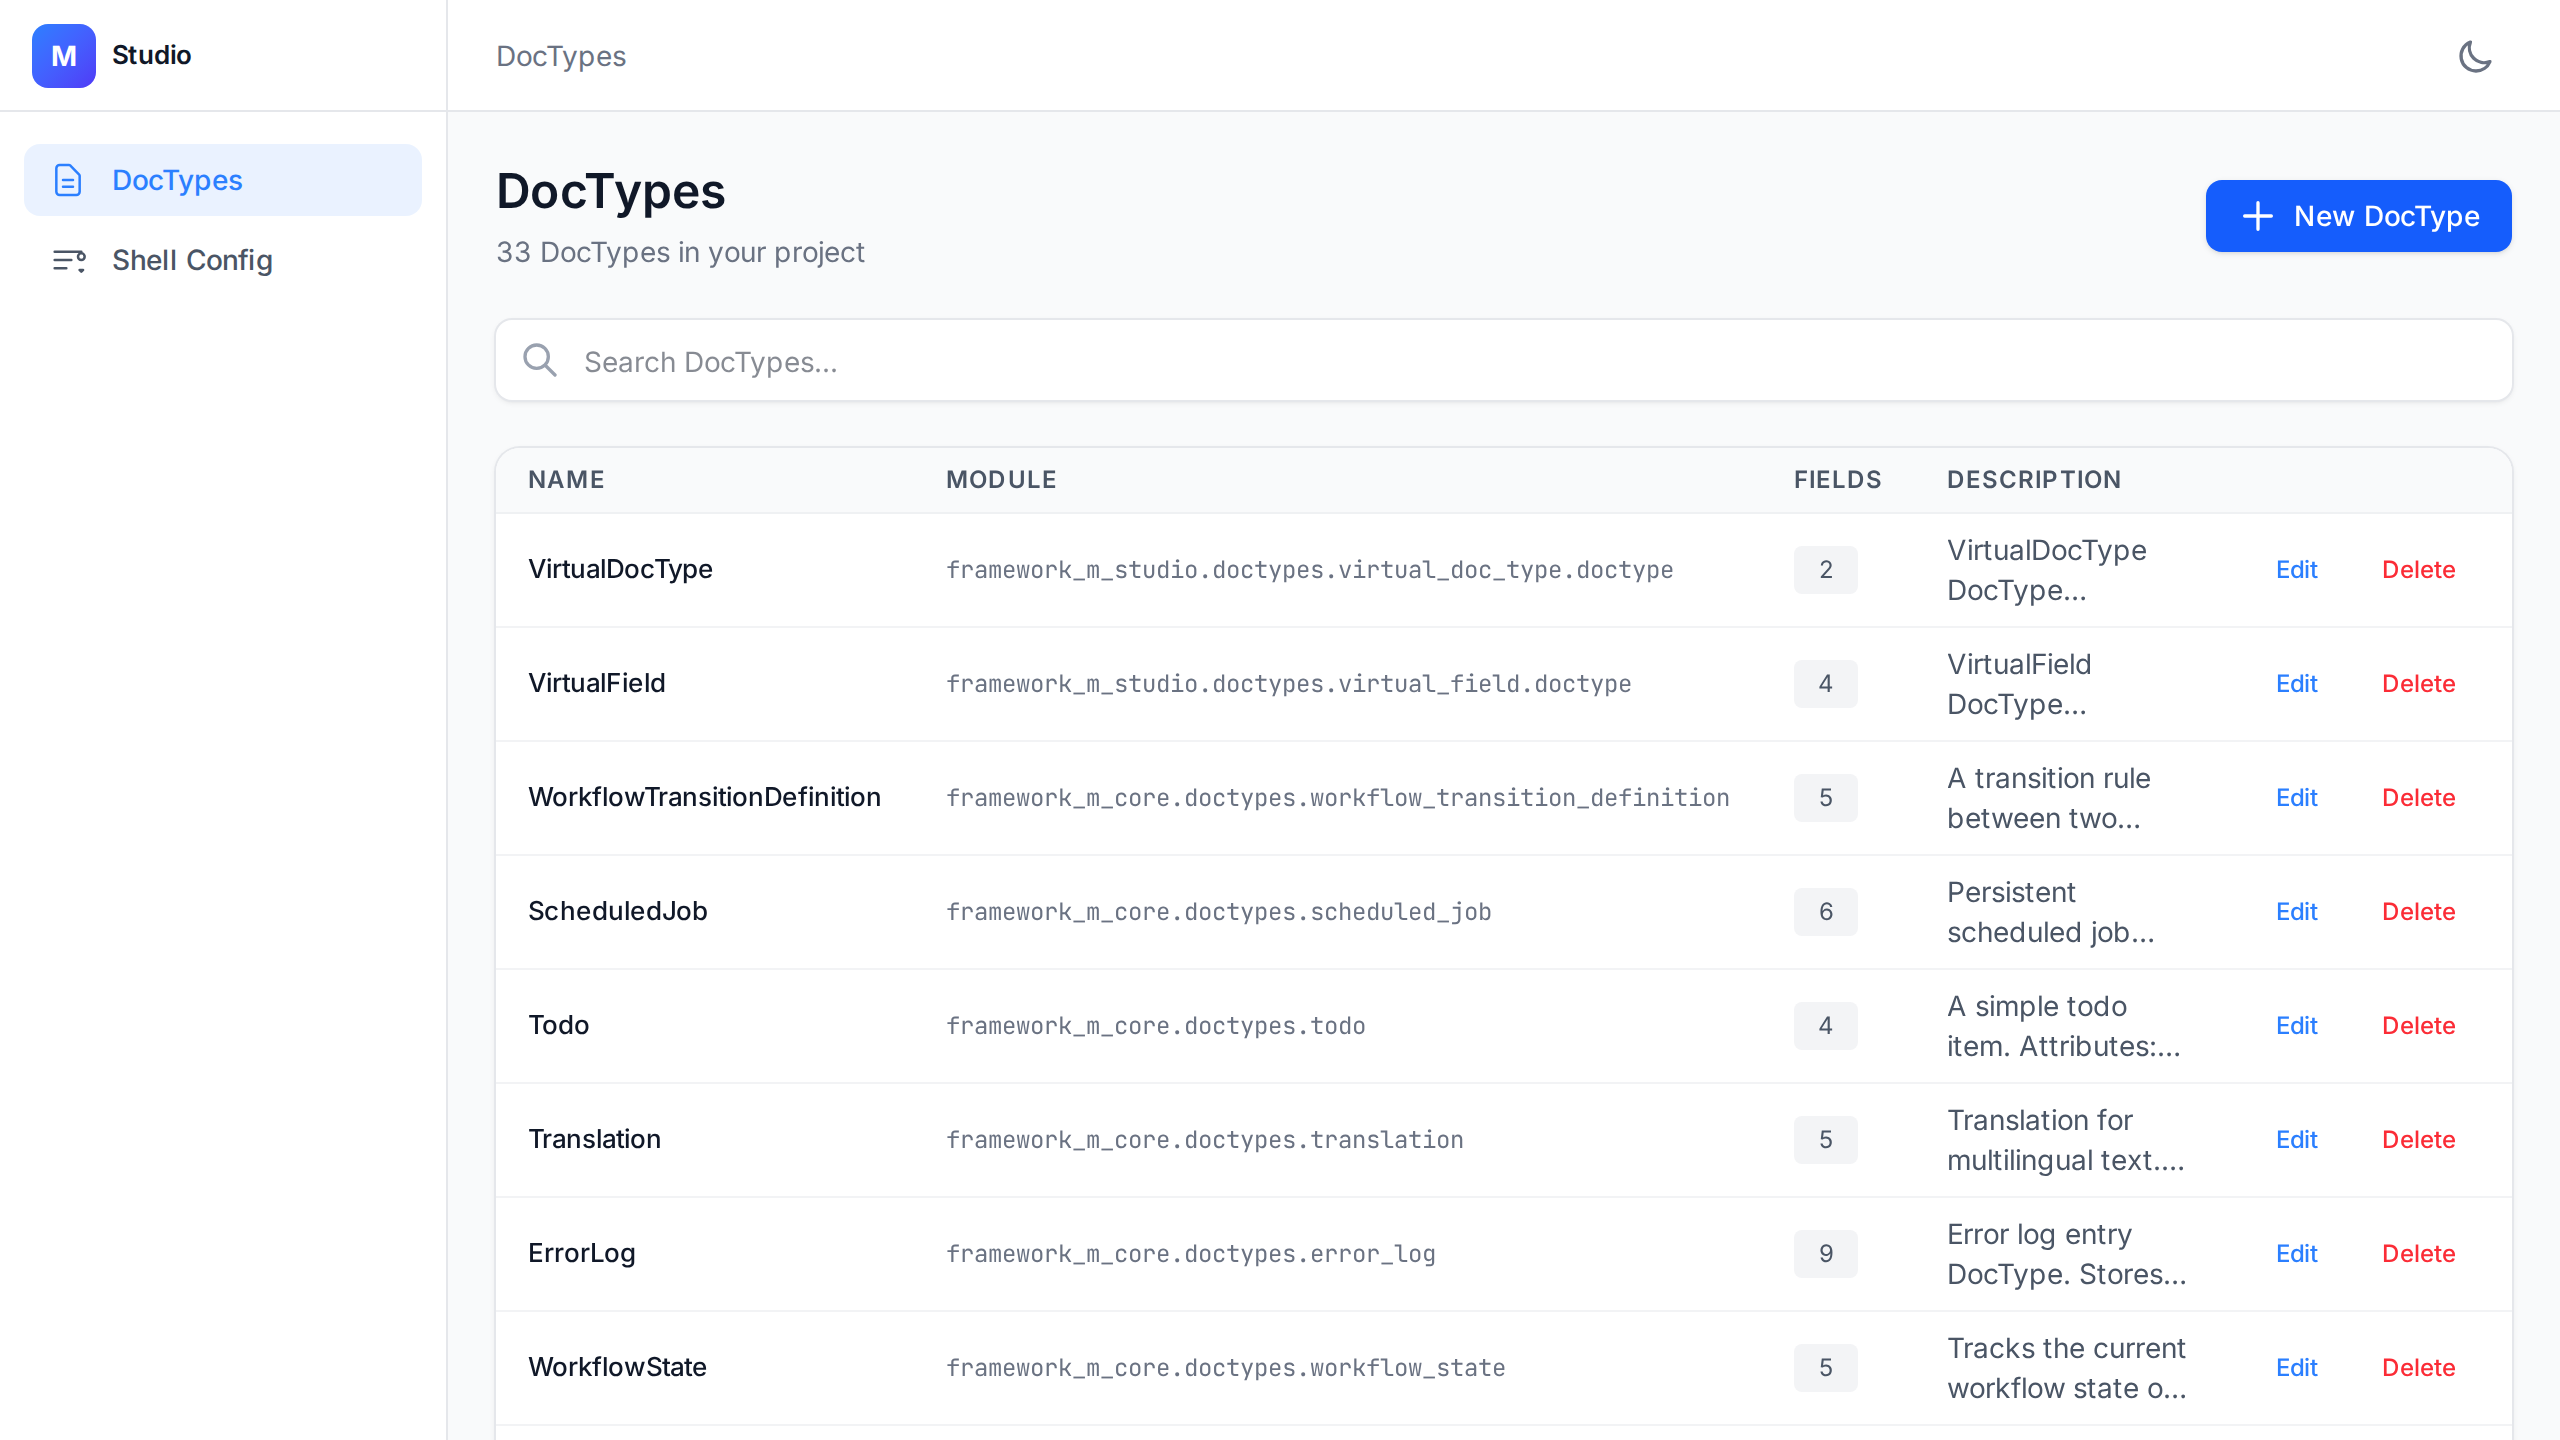Edit the Todo row

click(2296, 1026)
